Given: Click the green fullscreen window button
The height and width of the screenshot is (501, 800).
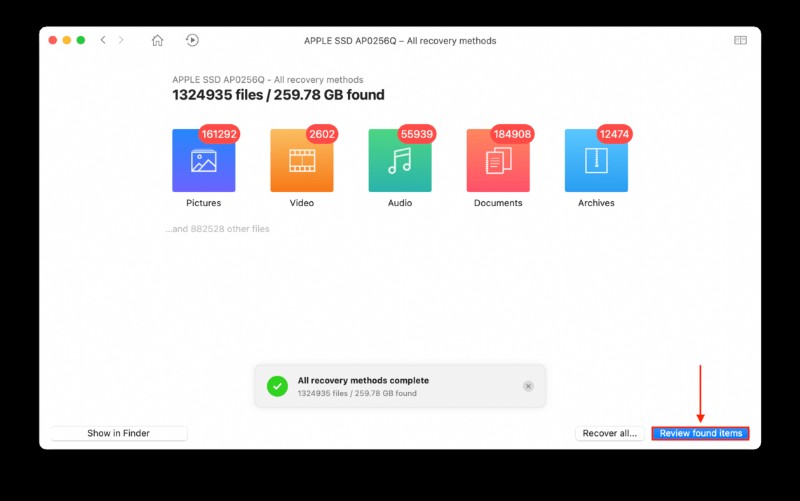Looking at the screenshot, I should click(81, 40).
